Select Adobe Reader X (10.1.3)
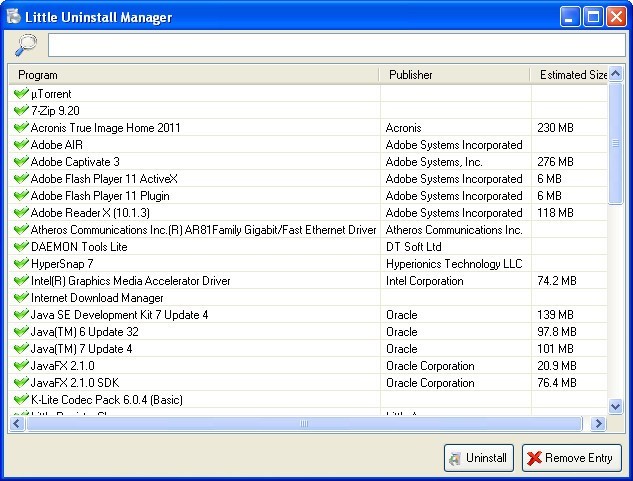The width and height of the screenshot is (633, 481). (x=90, y=213)
